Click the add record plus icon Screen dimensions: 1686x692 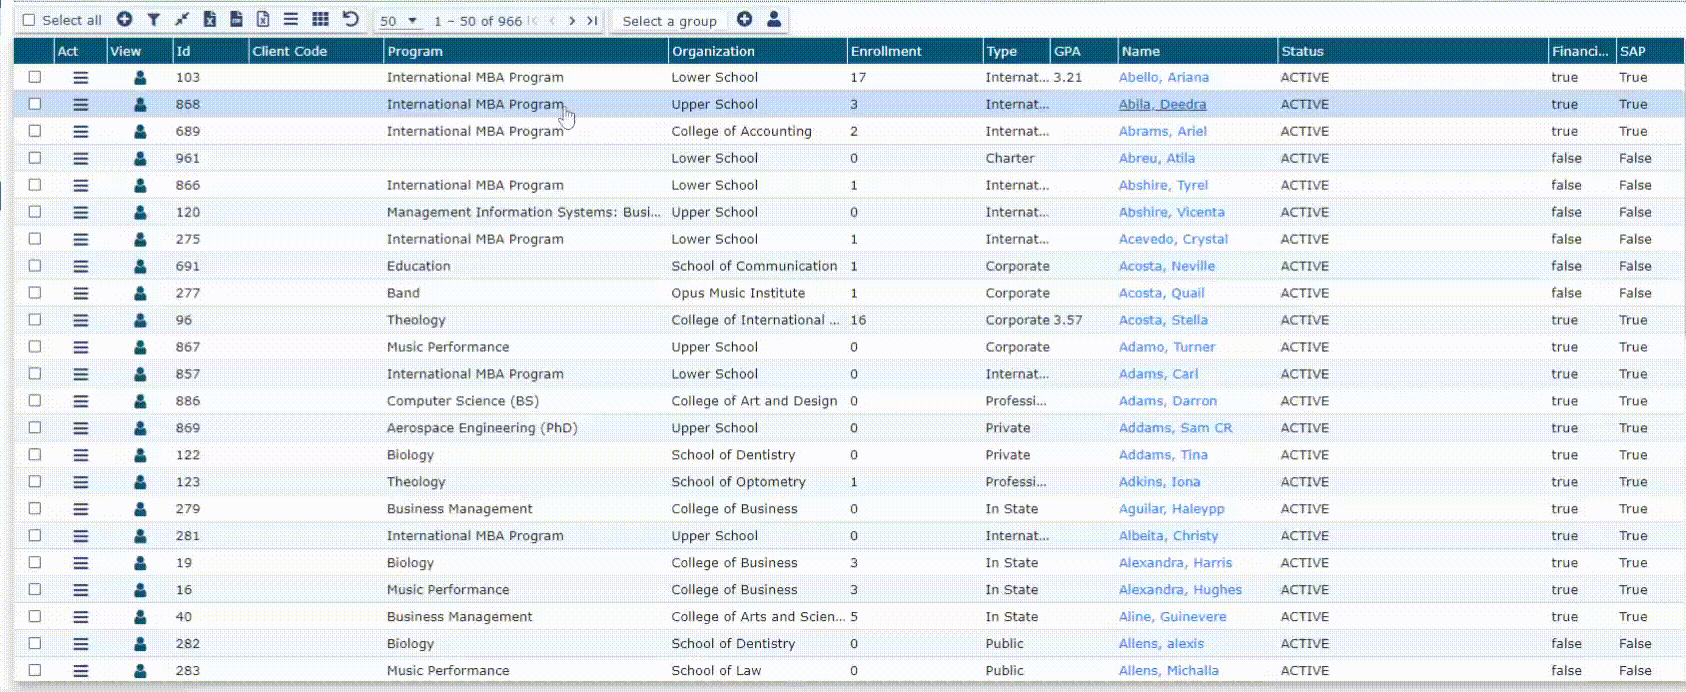click(x=124, y=19)
